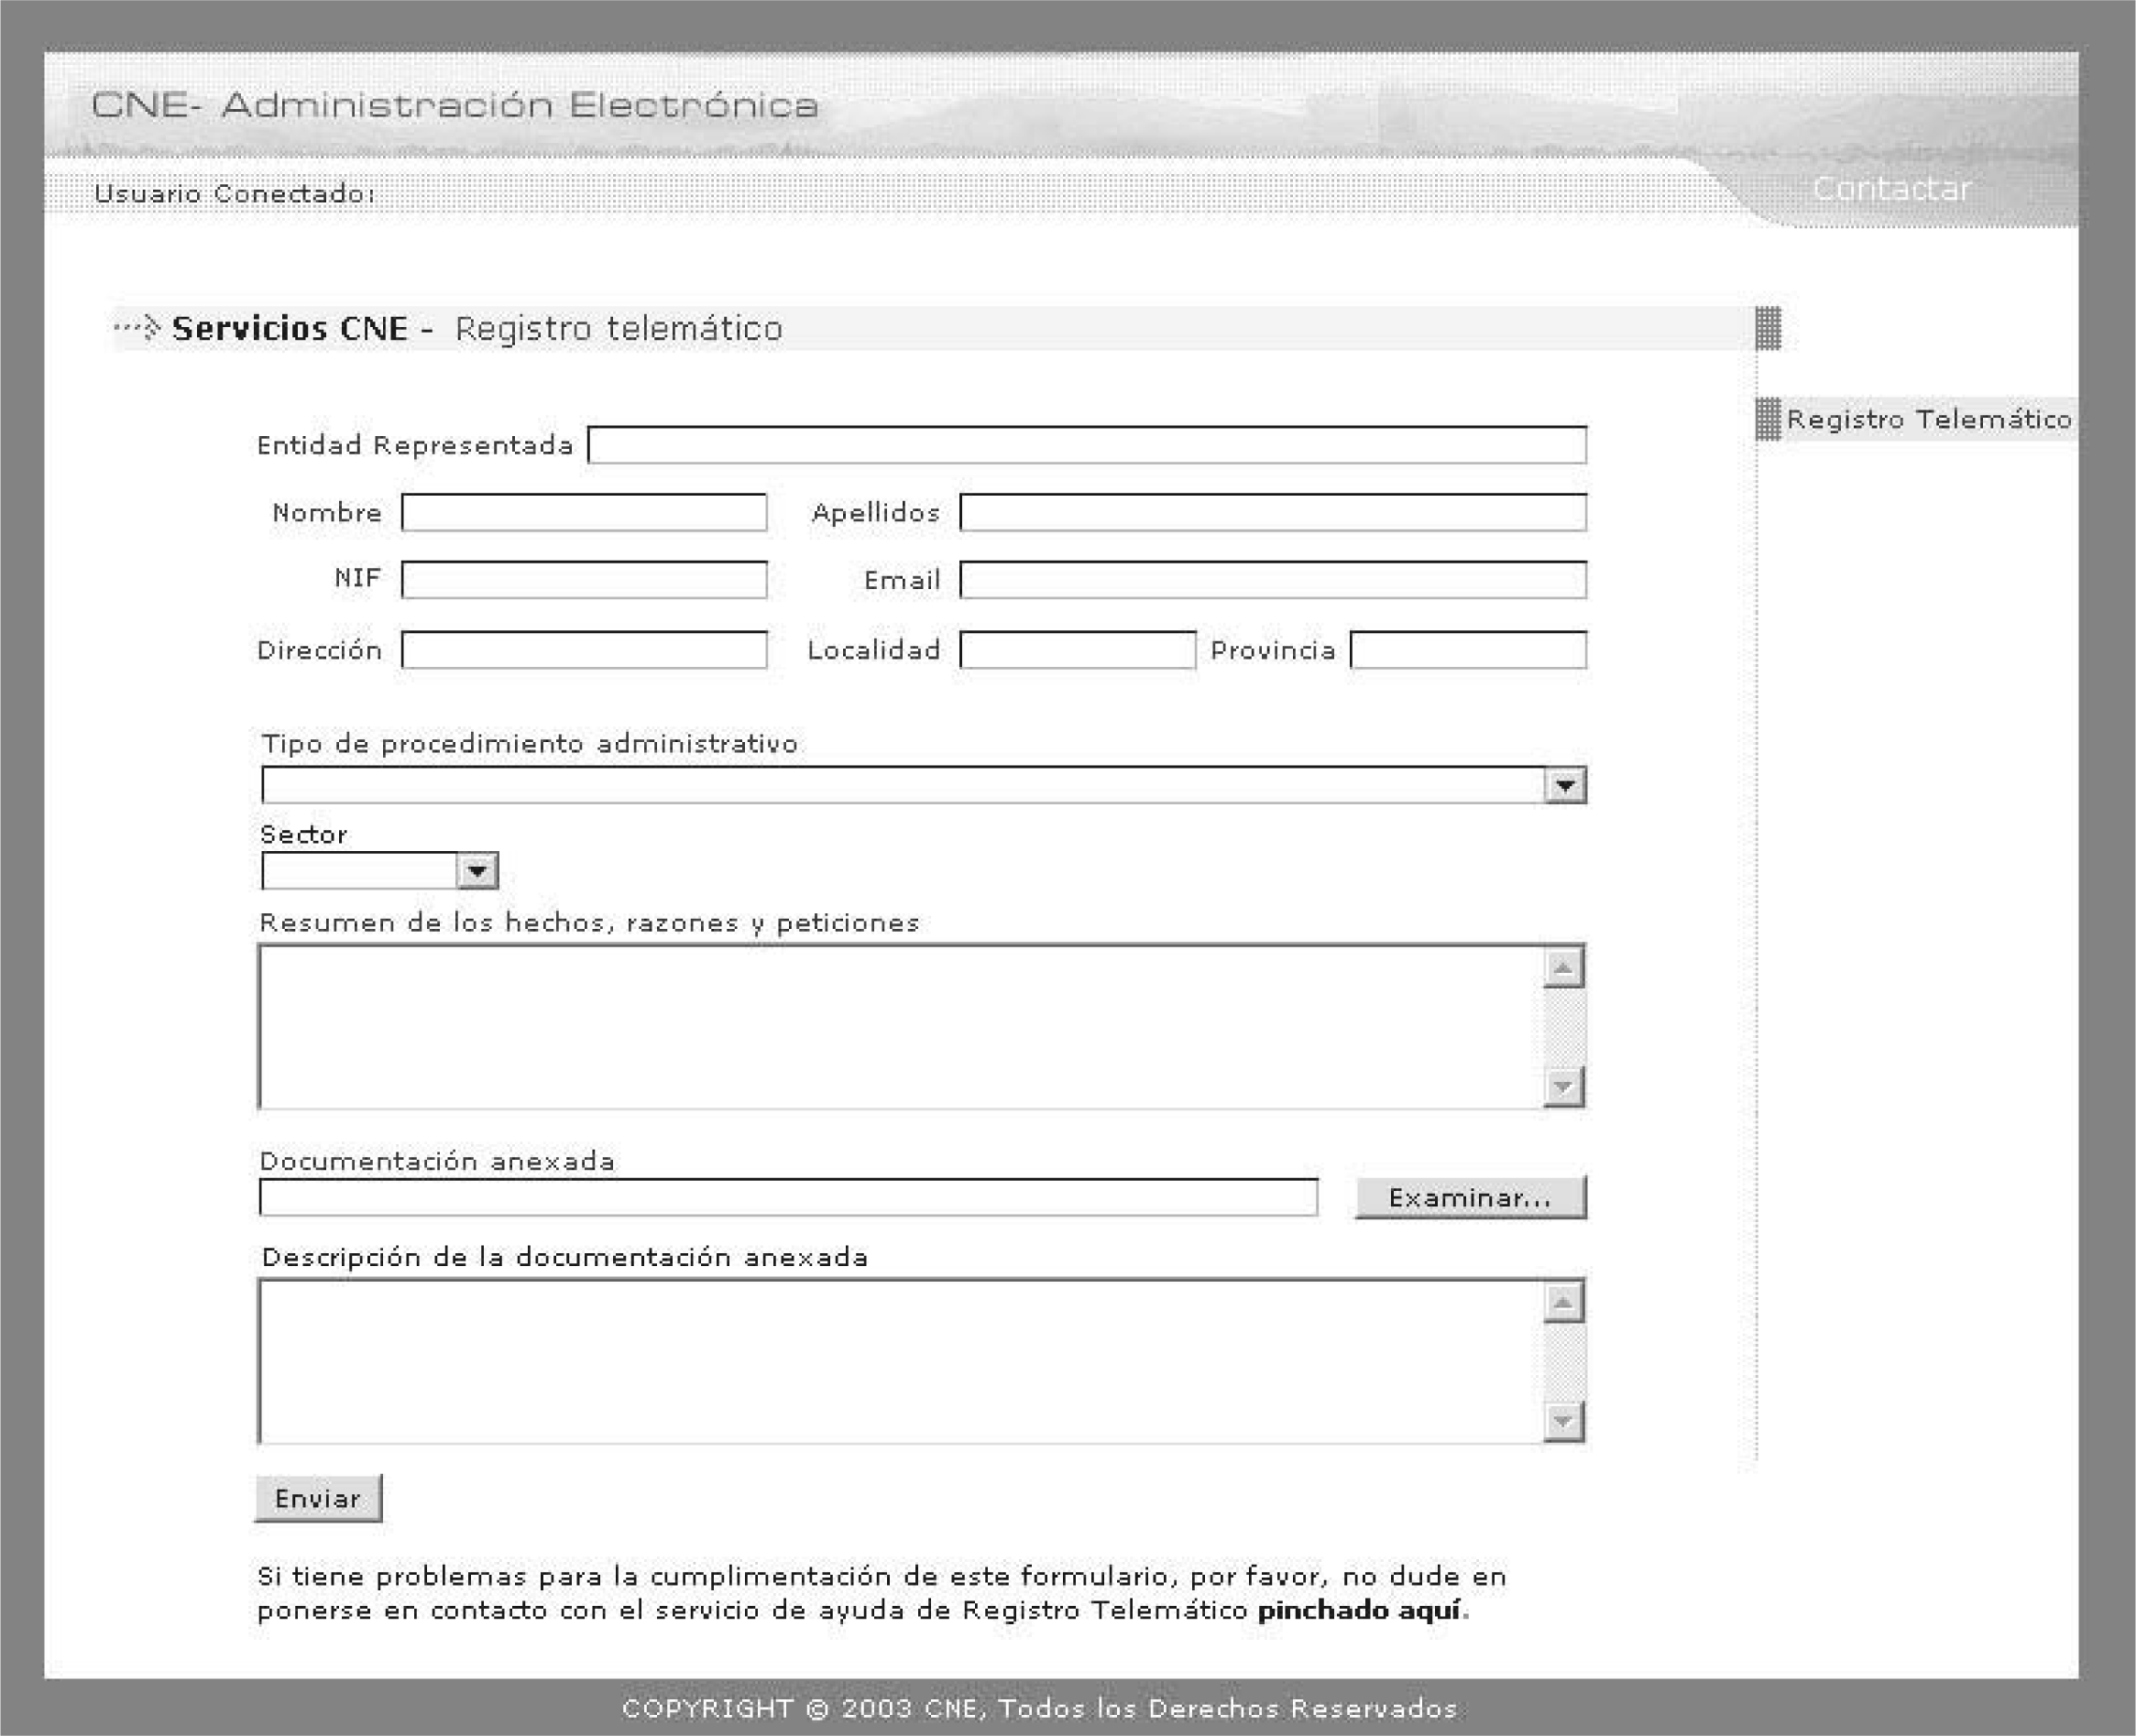Open Tipo de procedimiento administrativo dropdown arrow

(1565, 786)
